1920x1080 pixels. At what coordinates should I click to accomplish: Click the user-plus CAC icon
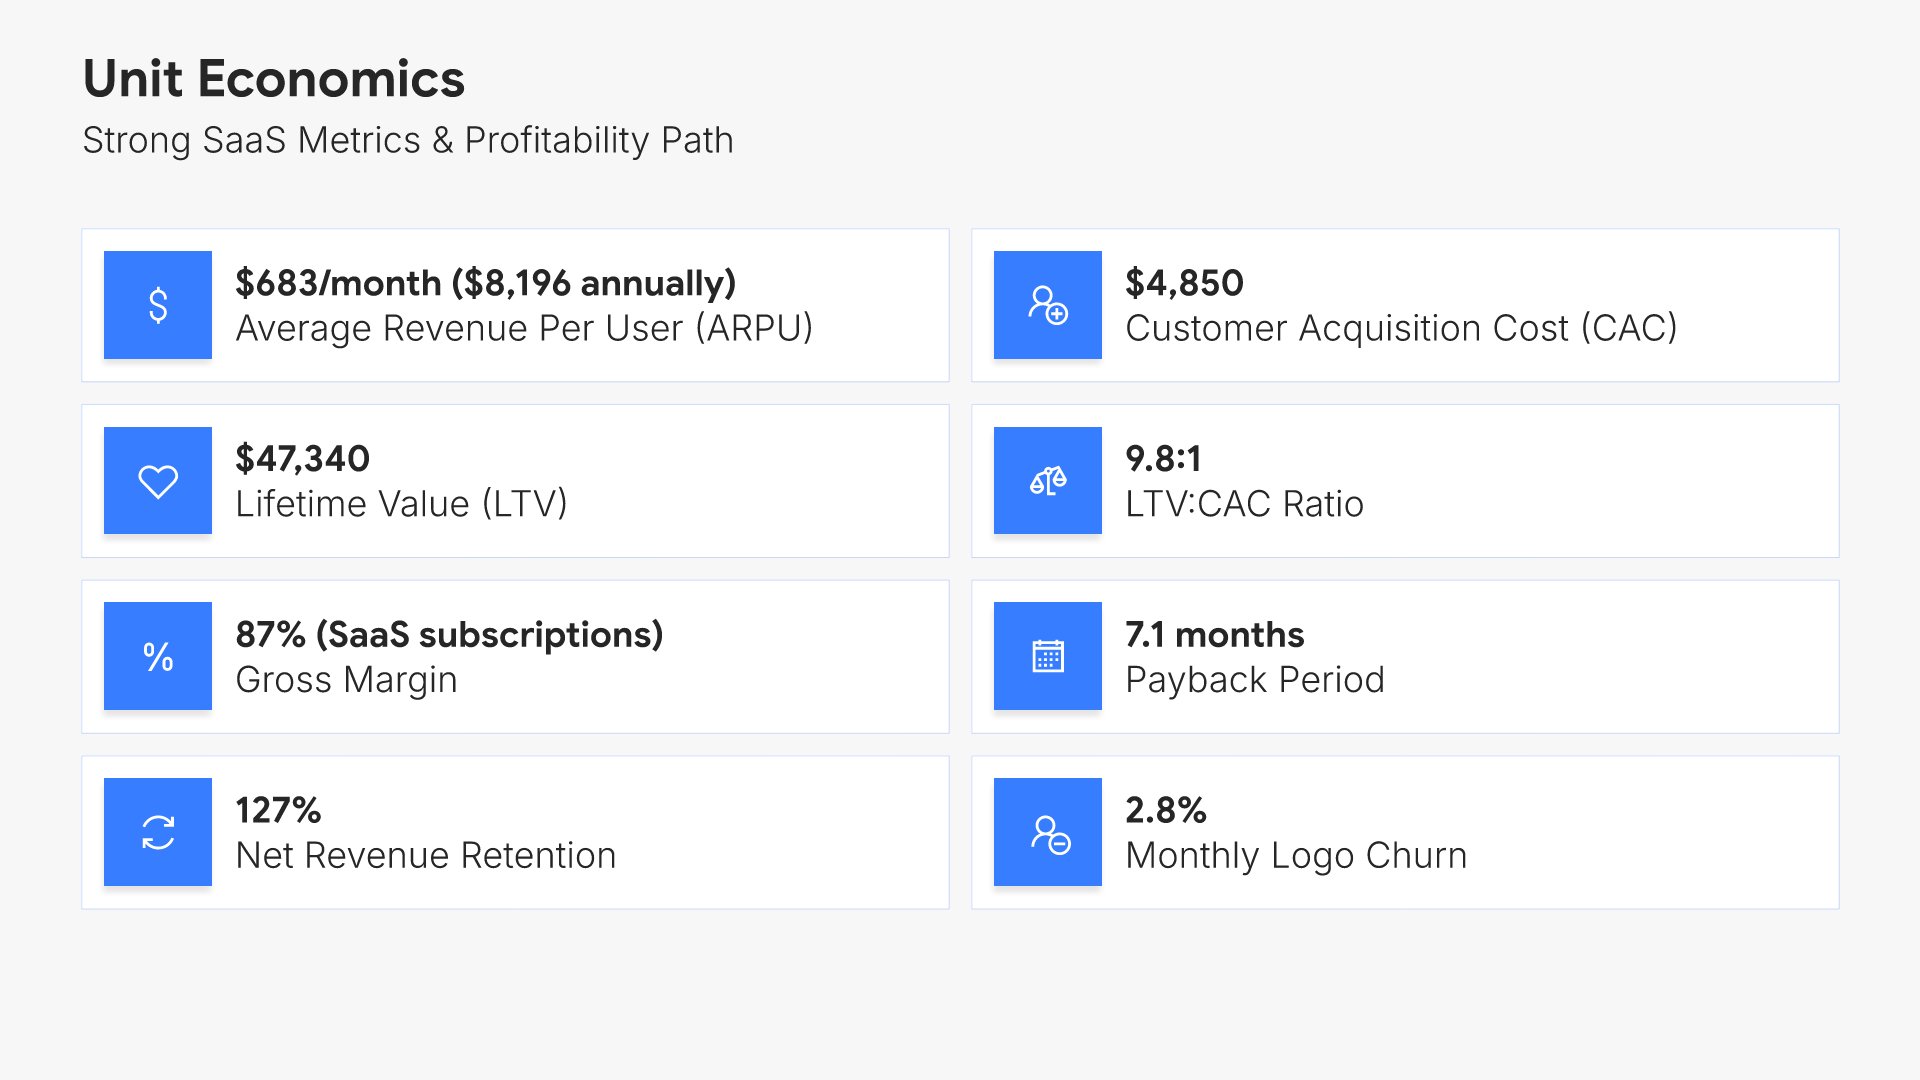[1047, 305]
